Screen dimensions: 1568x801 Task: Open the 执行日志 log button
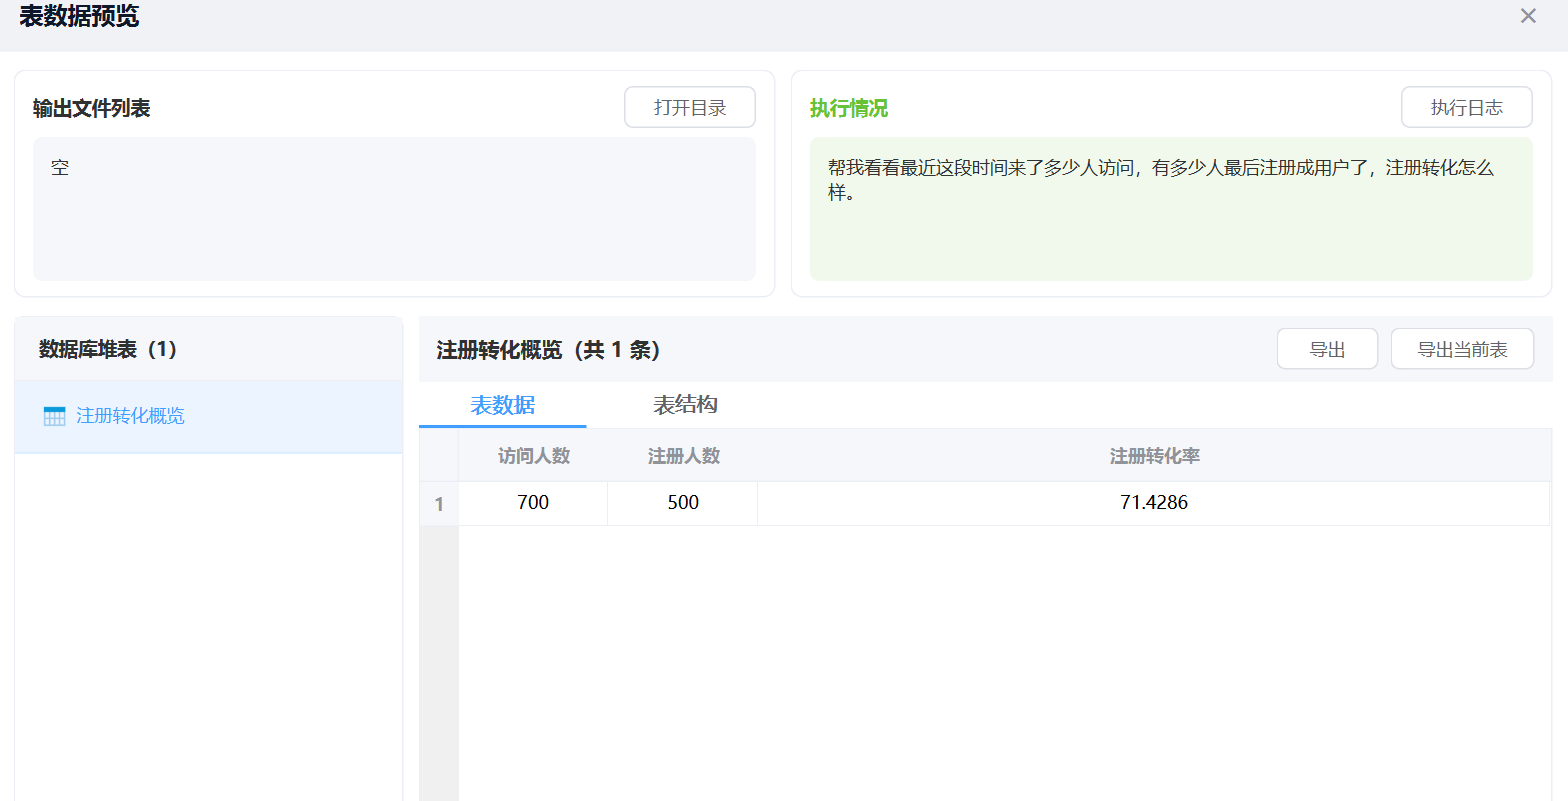(1466, 108)
